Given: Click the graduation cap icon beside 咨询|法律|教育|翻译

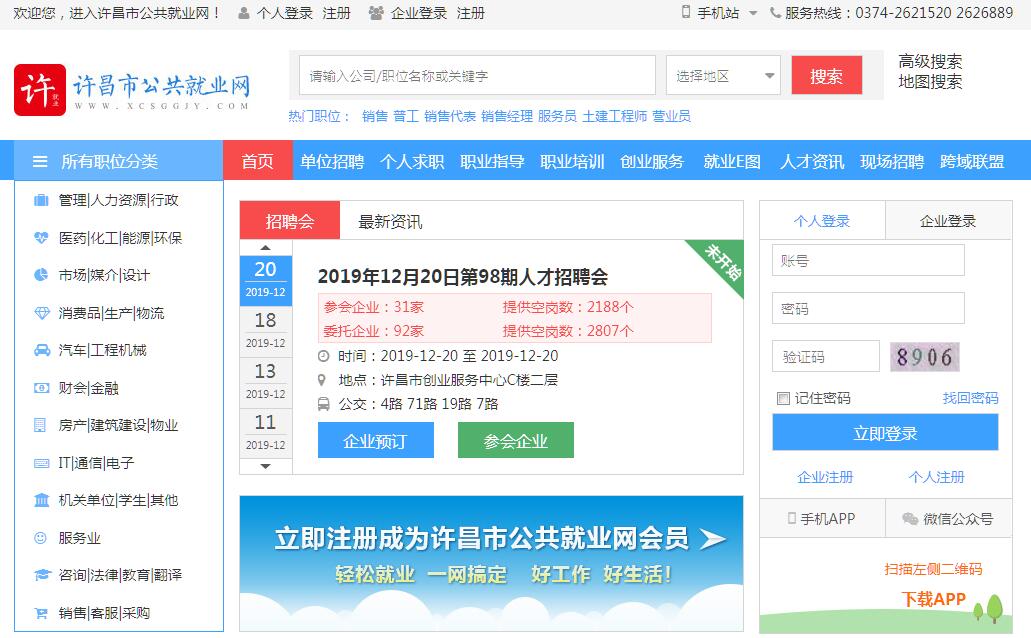Looking at the screenshot, I should (x=41, y=575).
